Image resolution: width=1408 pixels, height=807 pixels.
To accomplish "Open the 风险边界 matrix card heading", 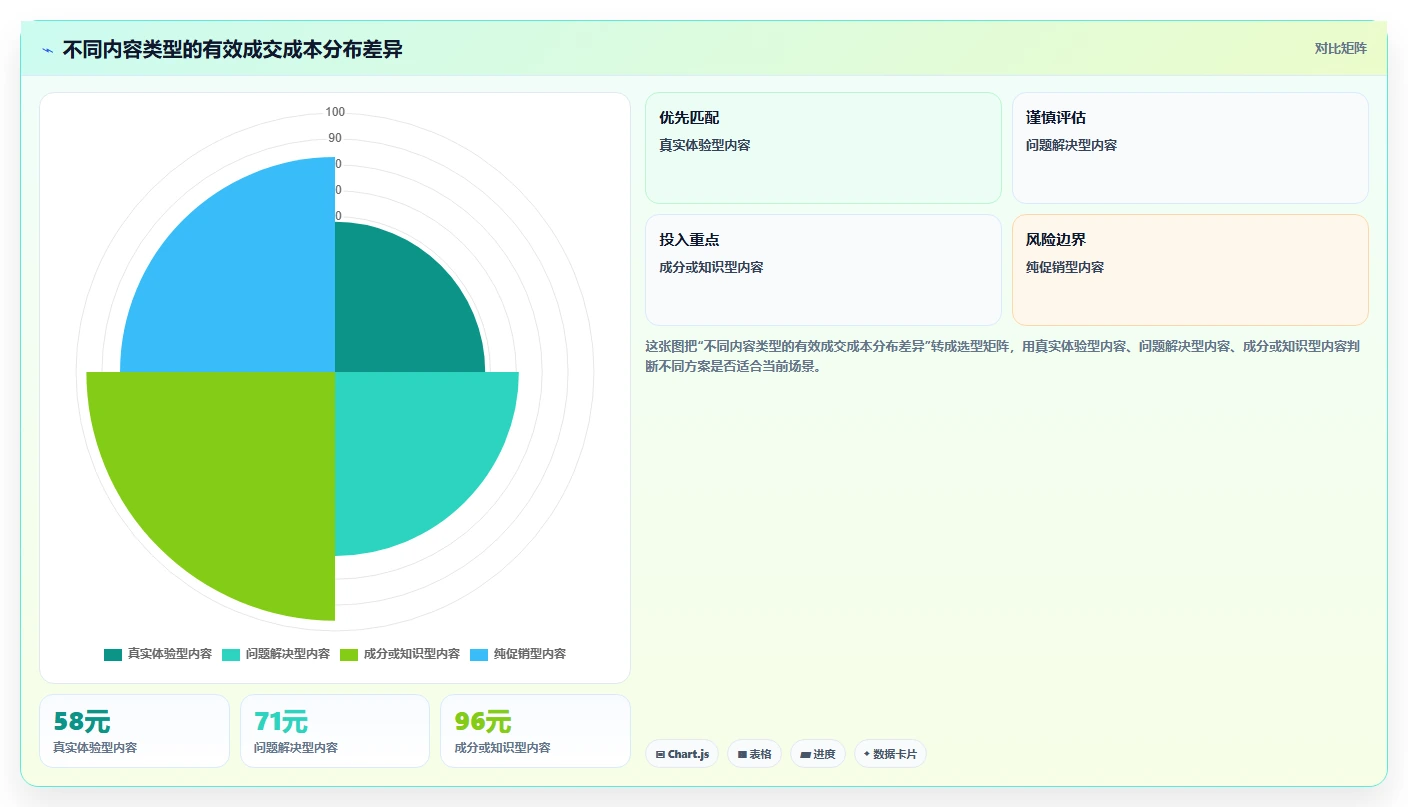I will click(1056, 240).
